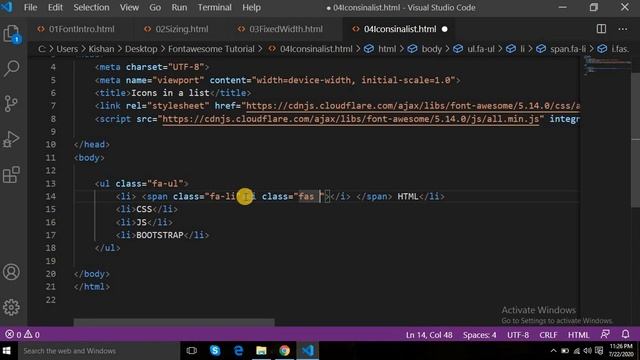Click the volume icon in system tray

pyautogui.click(x=588, y=351)
